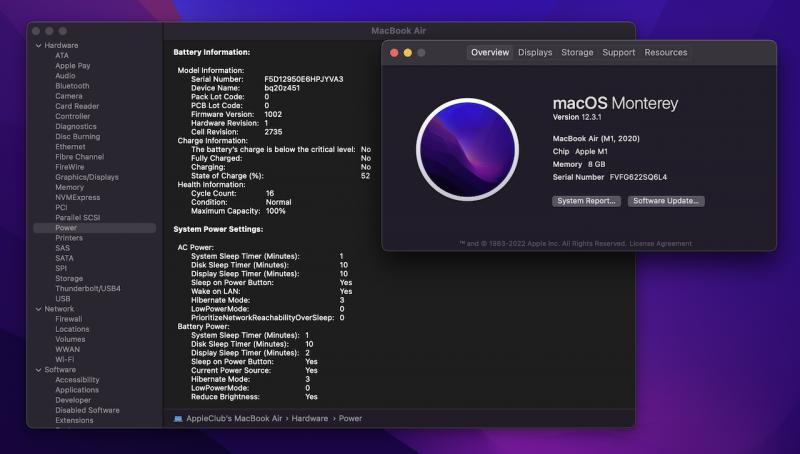Select Printers in the sidebar

tap(69, 238)
